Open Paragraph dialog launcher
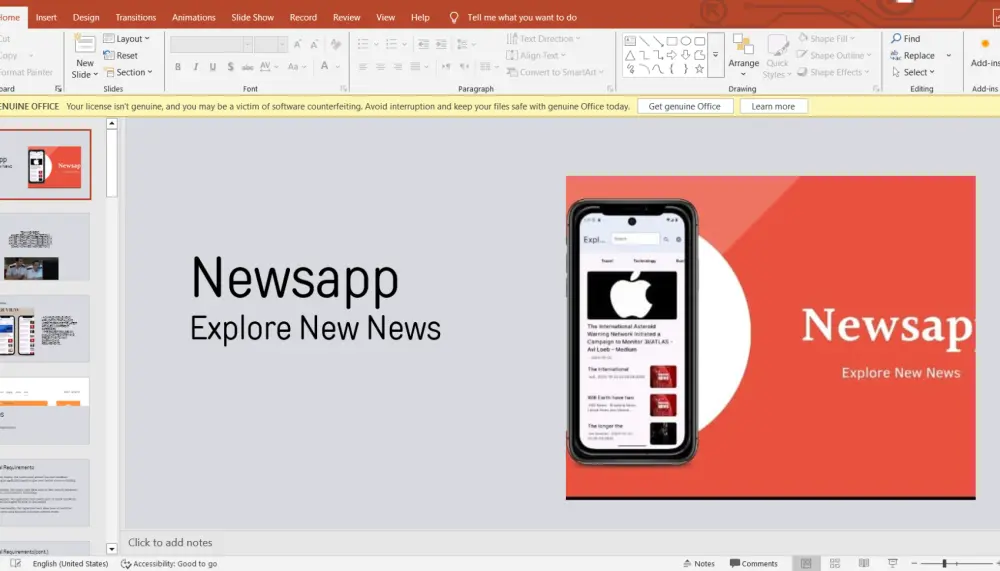The width and height of the screenshot is (1000, 571). (610, 89)
